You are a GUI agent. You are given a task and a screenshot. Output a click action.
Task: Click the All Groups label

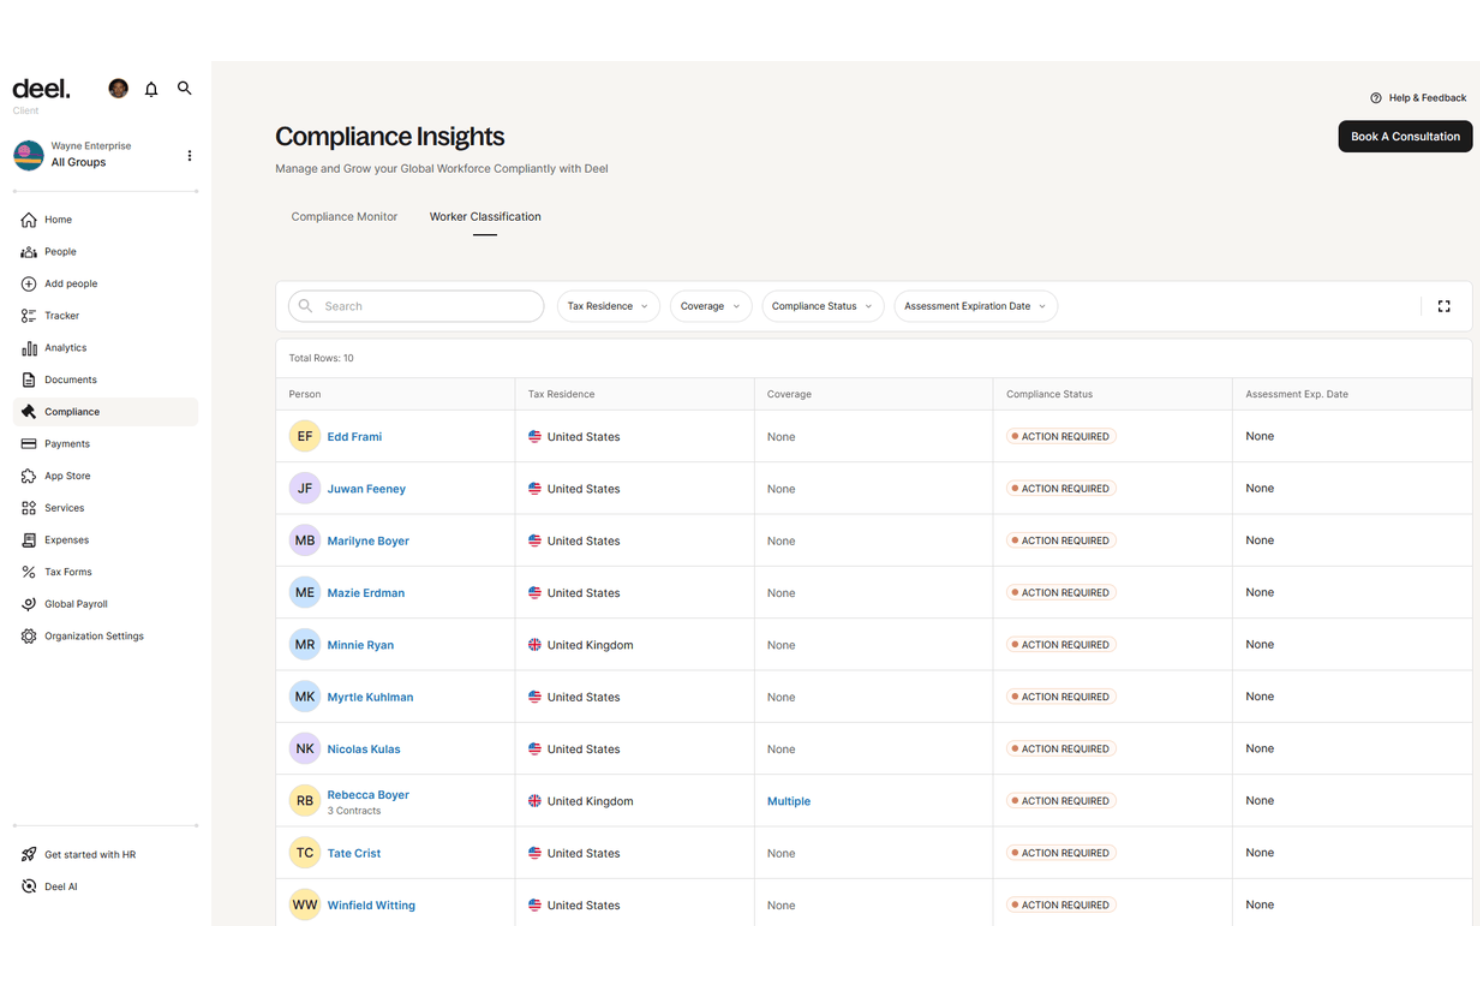[x=78, y=163]
